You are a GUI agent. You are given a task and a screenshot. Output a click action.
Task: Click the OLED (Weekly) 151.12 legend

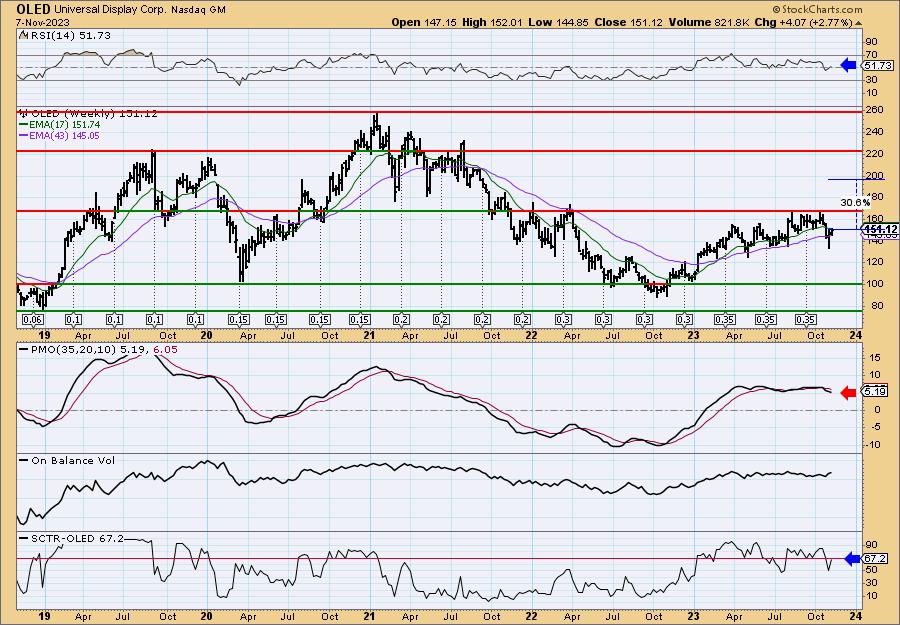(x=93, y=114)
